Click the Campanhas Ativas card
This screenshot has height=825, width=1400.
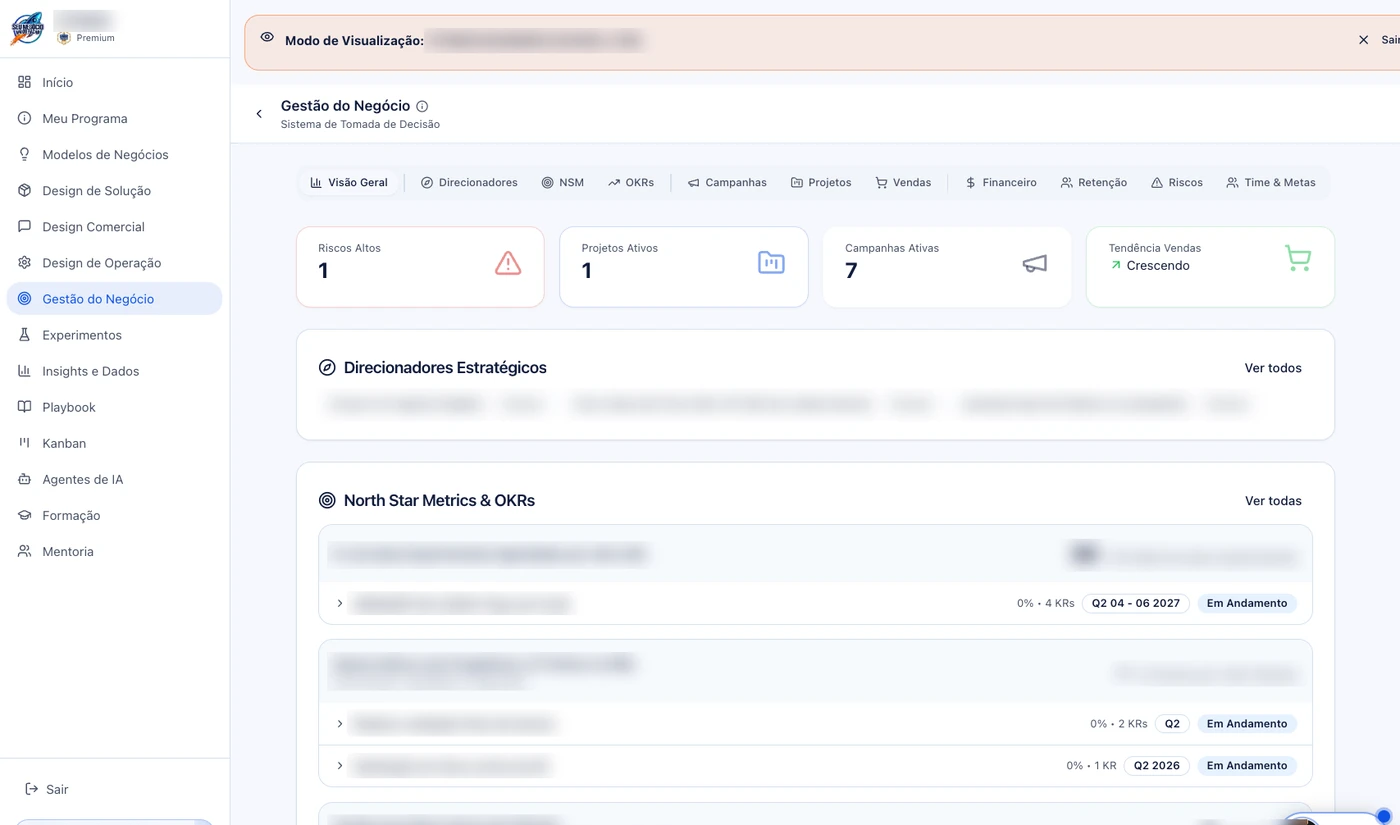[x=947, y=267]
